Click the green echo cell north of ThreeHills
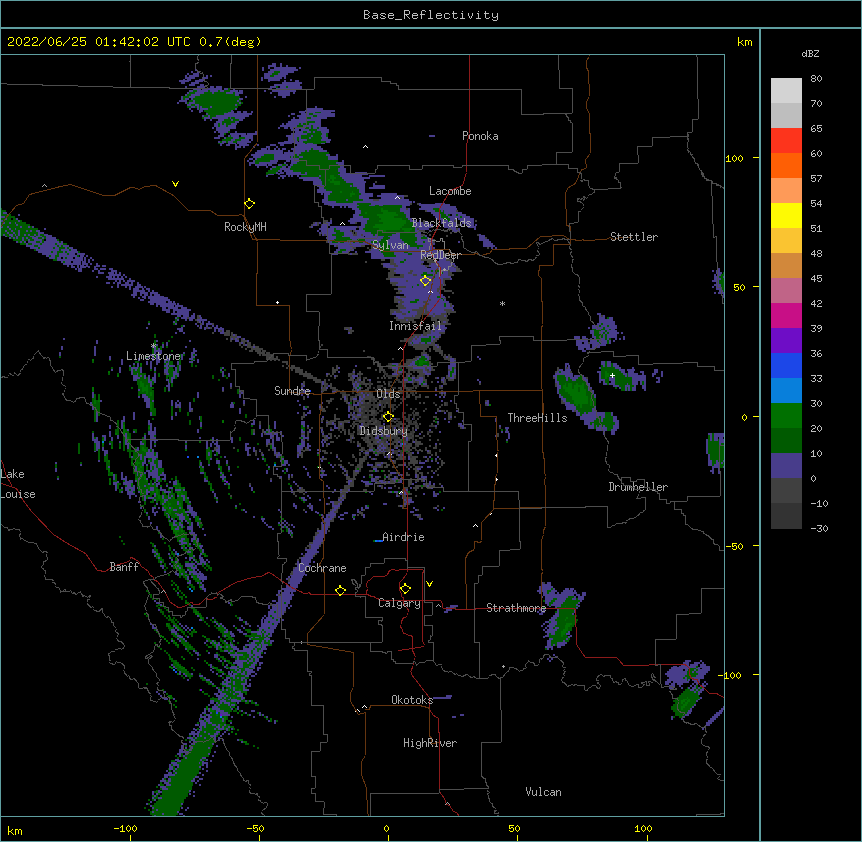862x842 pixels. [x=576, y=391]
